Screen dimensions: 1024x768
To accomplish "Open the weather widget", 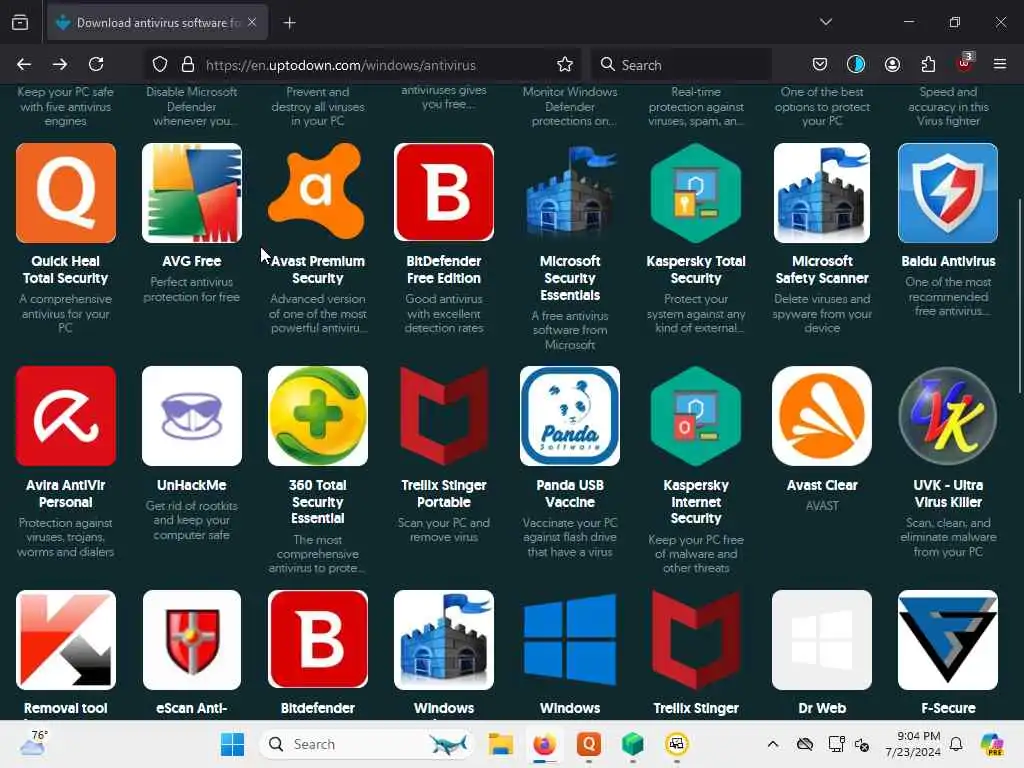I will click(33, 743).
